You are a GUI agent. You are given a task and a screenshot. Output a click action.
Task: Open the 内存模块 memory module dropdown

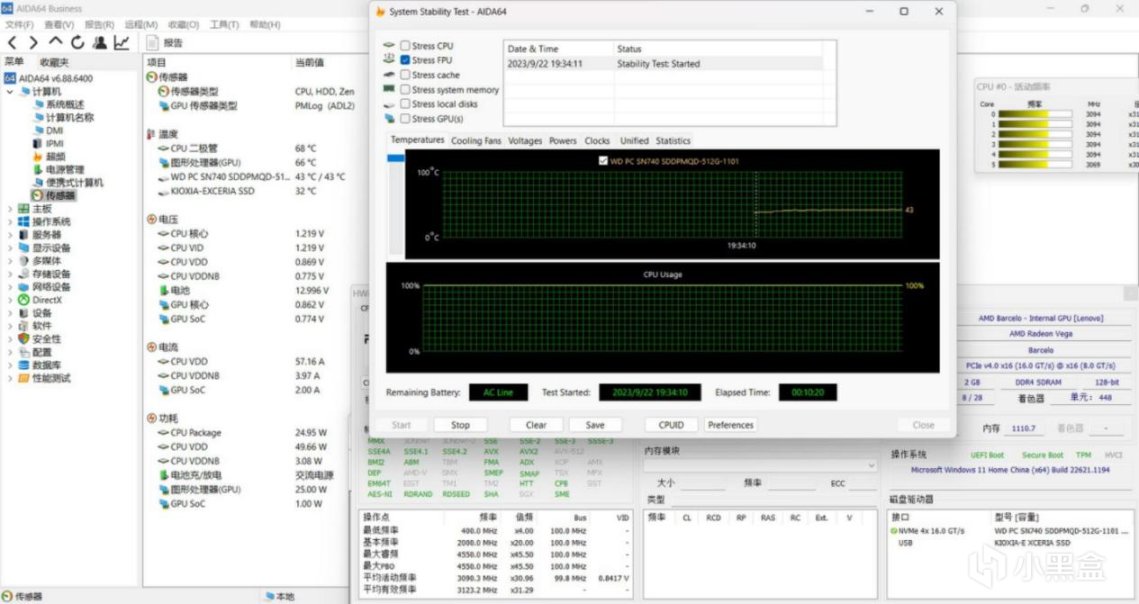760,465
